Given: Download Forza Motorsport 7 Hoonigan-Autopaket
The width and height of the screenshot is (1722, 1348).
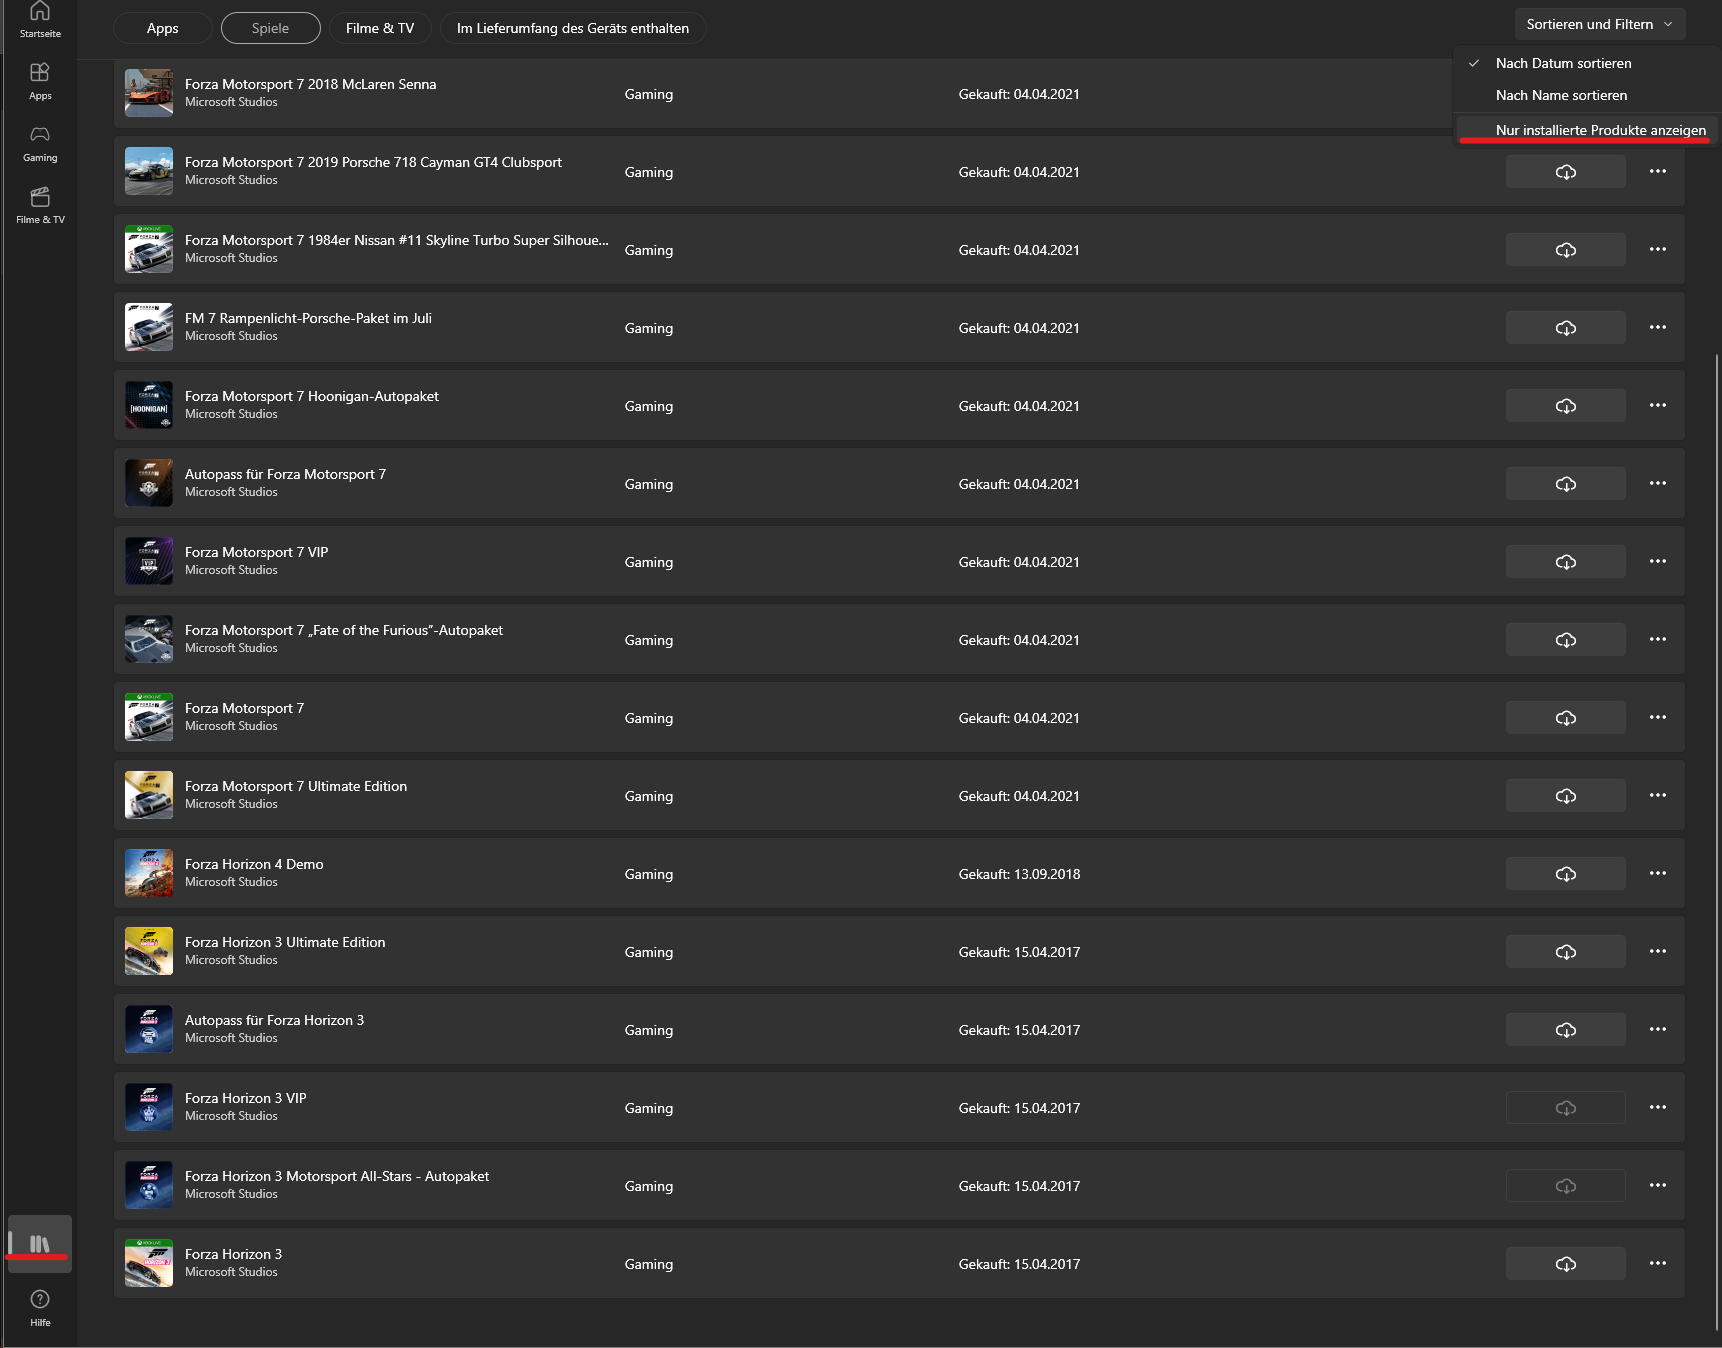Looking at the screenshot, I should point(1566,406).
